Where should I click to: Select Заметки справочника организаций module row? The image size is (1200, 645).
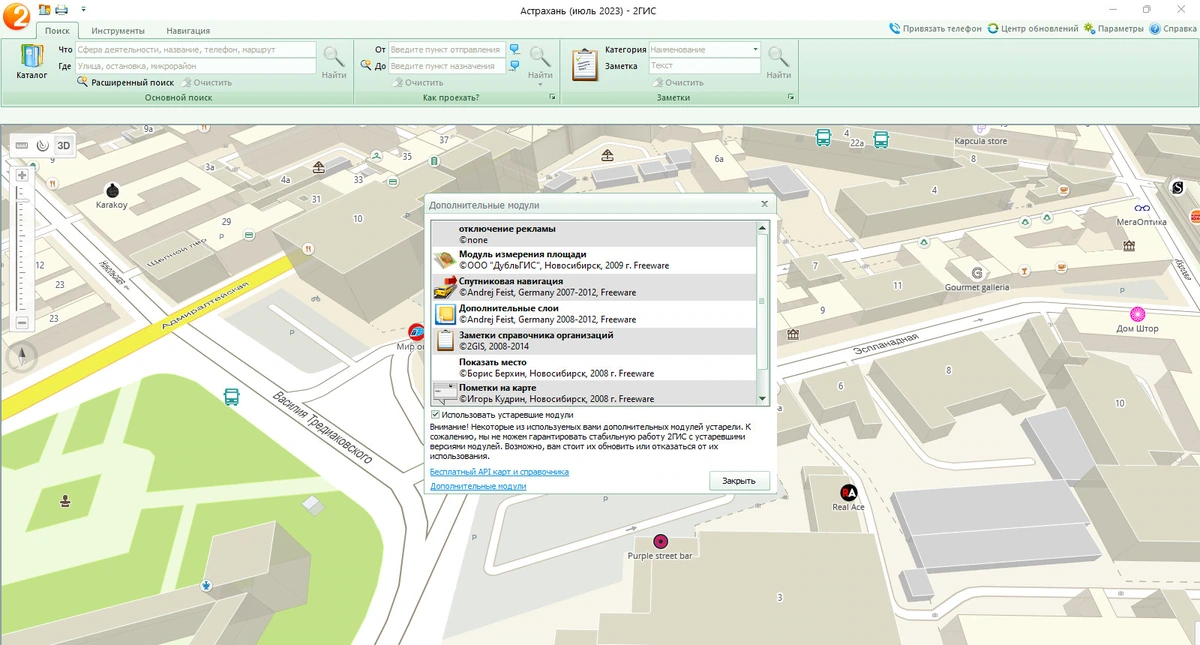594,341
